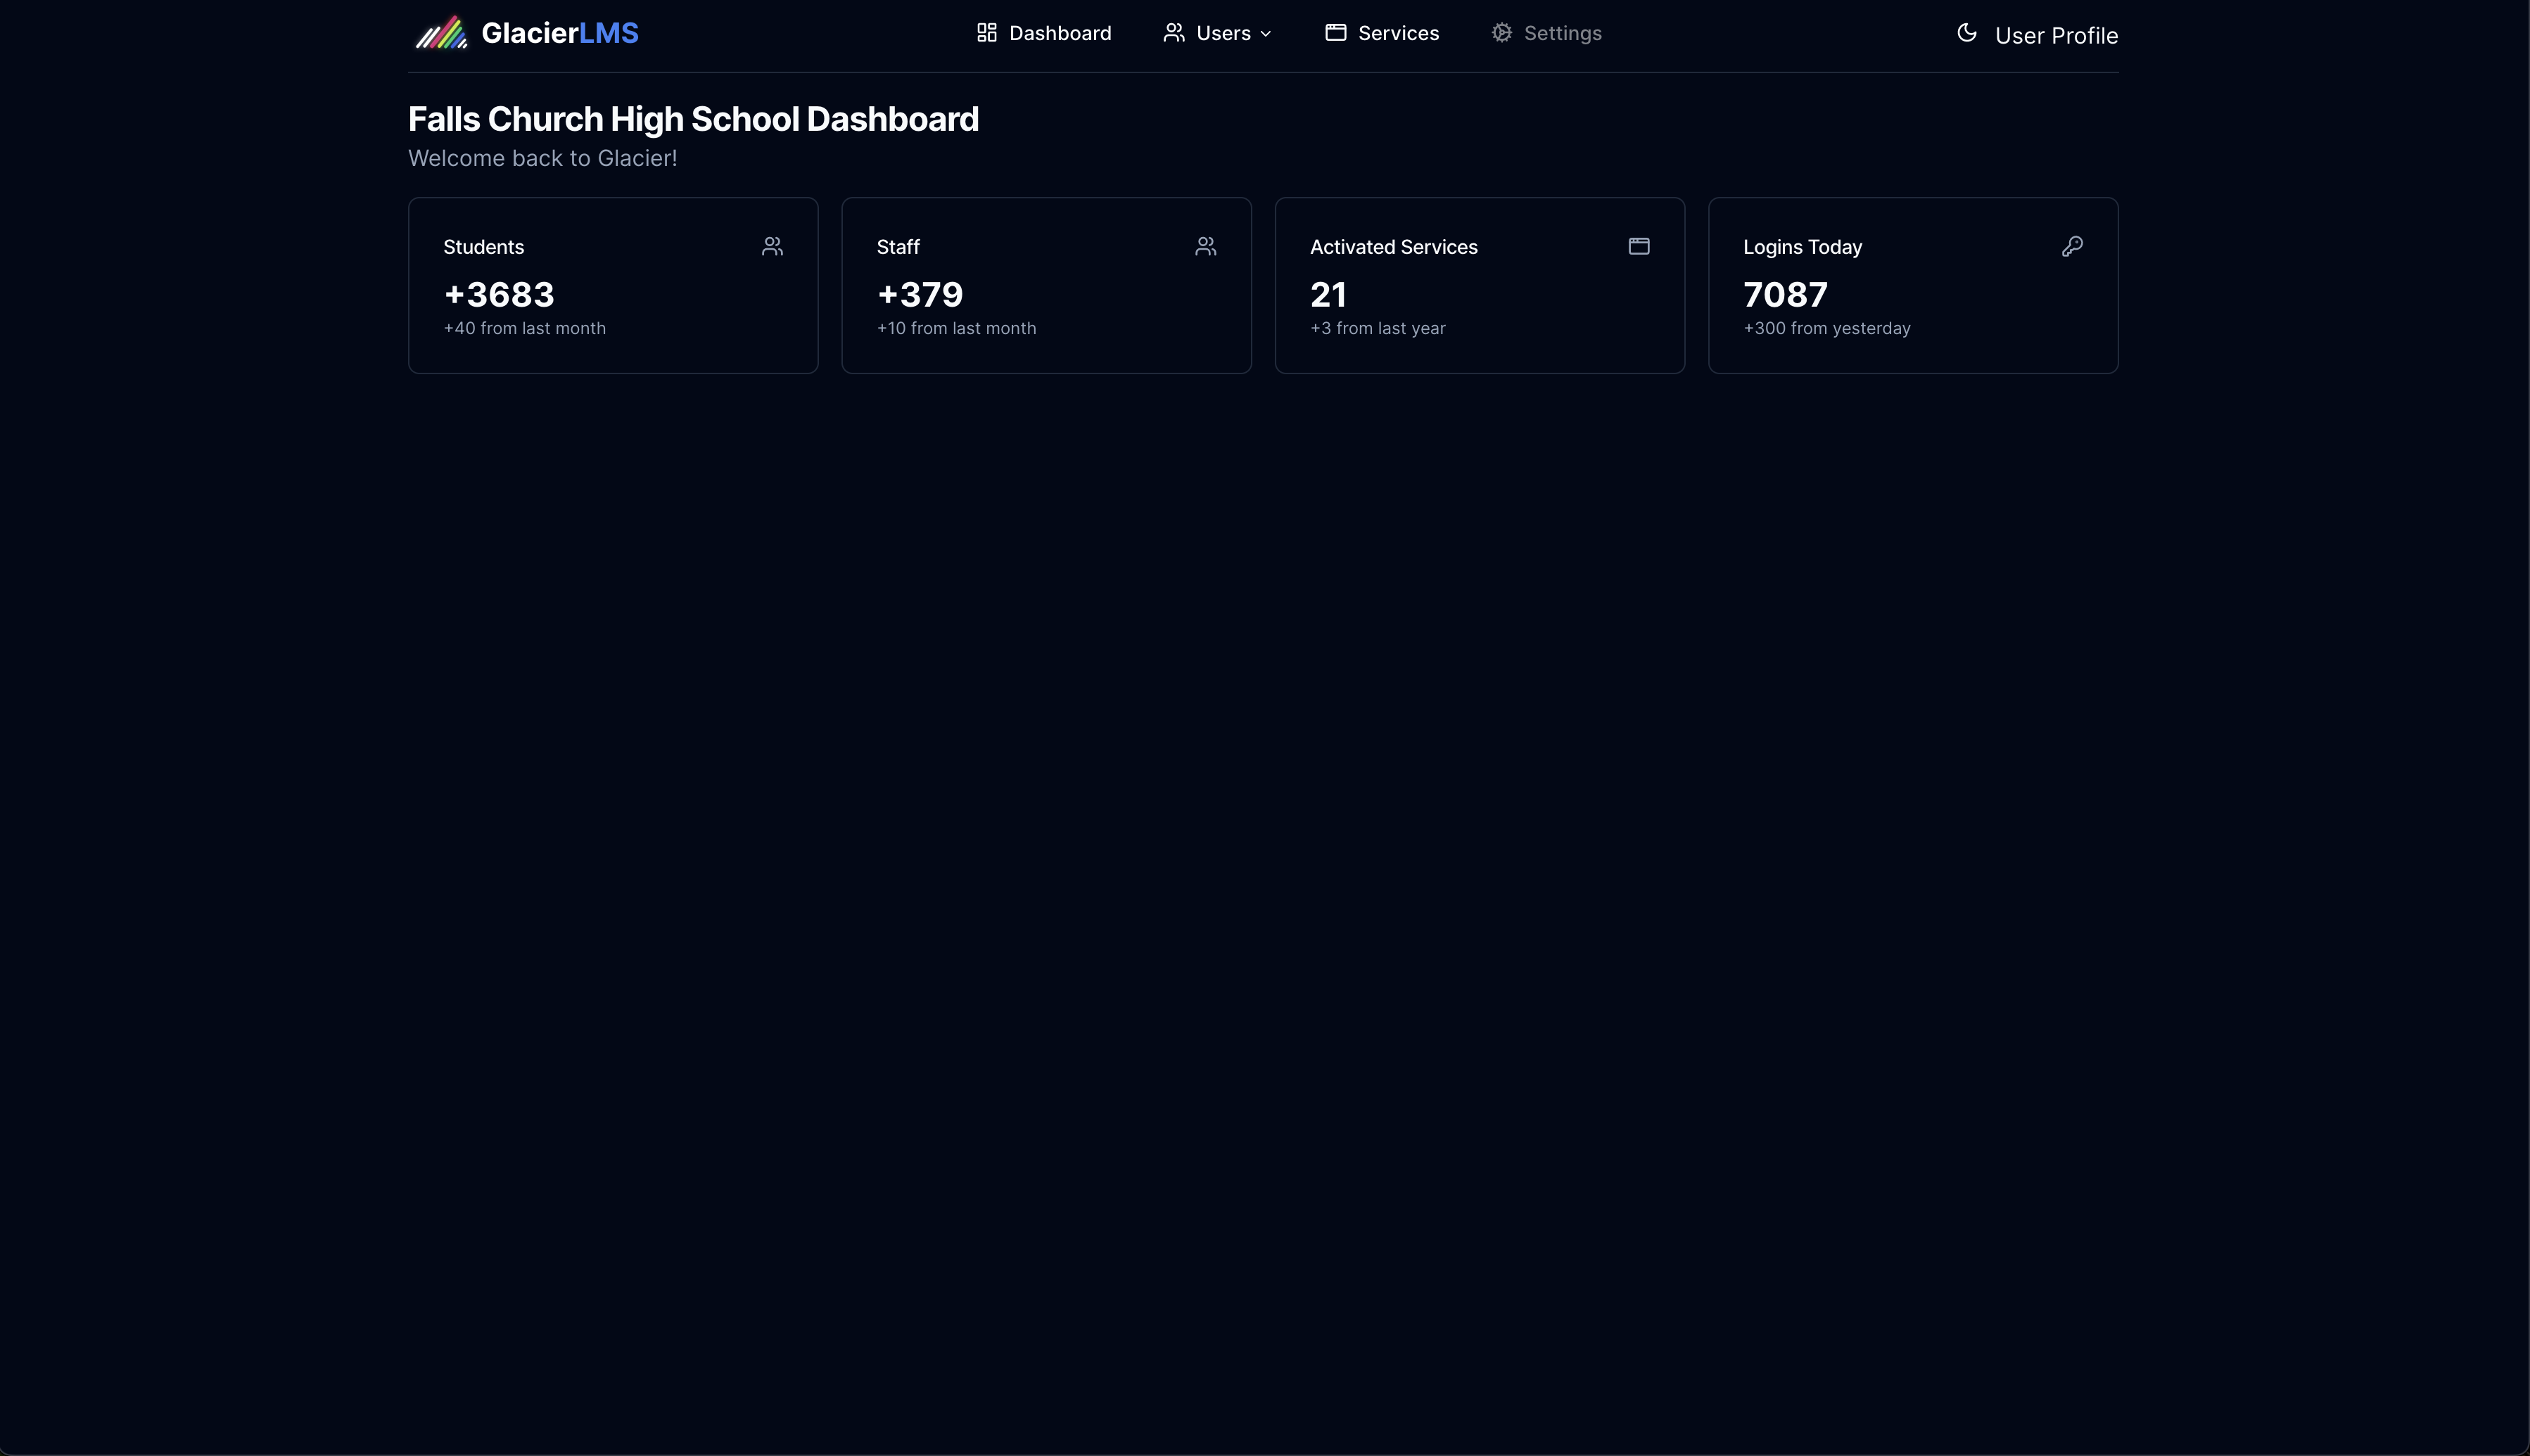Click the Activated Services card window icon

[1638, 246]
